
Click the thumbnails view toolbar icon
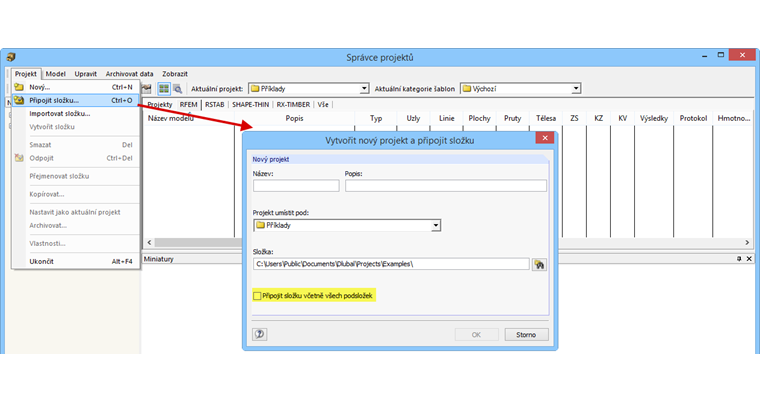coord(164,89)
